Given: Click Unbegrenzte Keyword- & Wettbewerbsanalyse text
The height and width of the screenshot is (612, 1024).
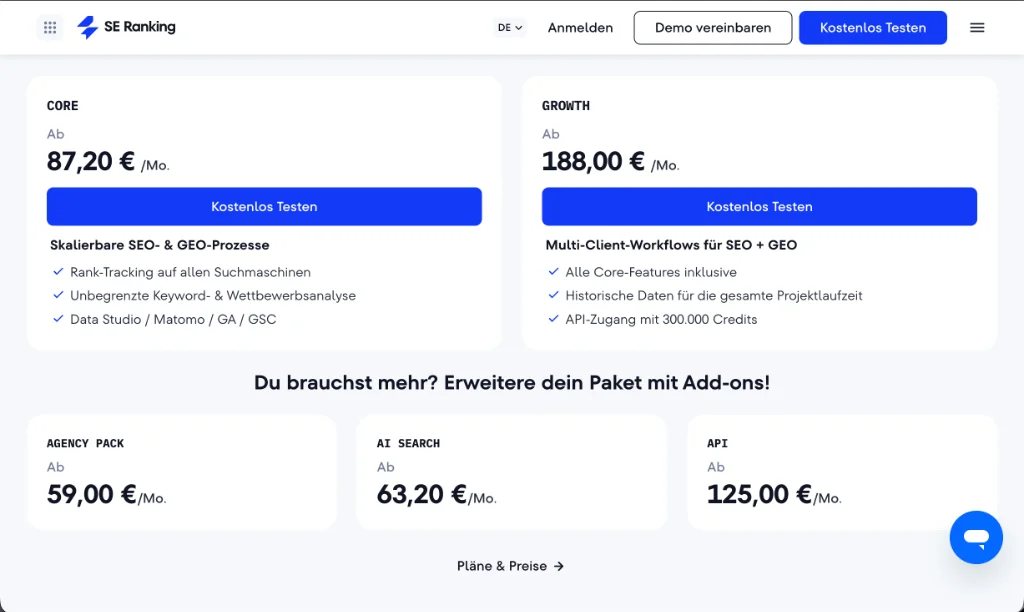Looking at the screenshot, I should [213, 295].
